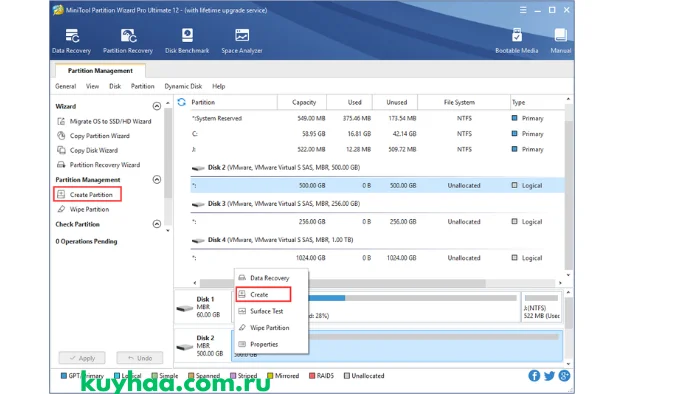Viewport: 700px width, 394px height.
Task: Launch Migrate OS to SSD/HD Wizard
Action: pos(104,121)
